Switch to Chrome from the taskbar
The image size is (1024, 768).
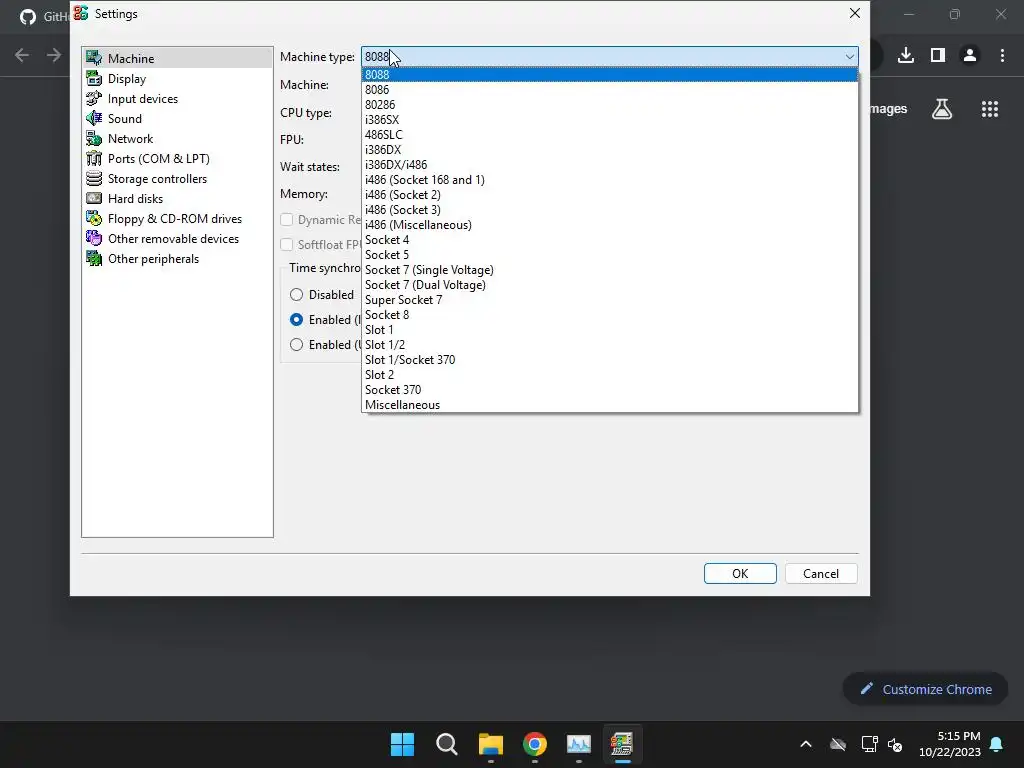coord(535,744)
